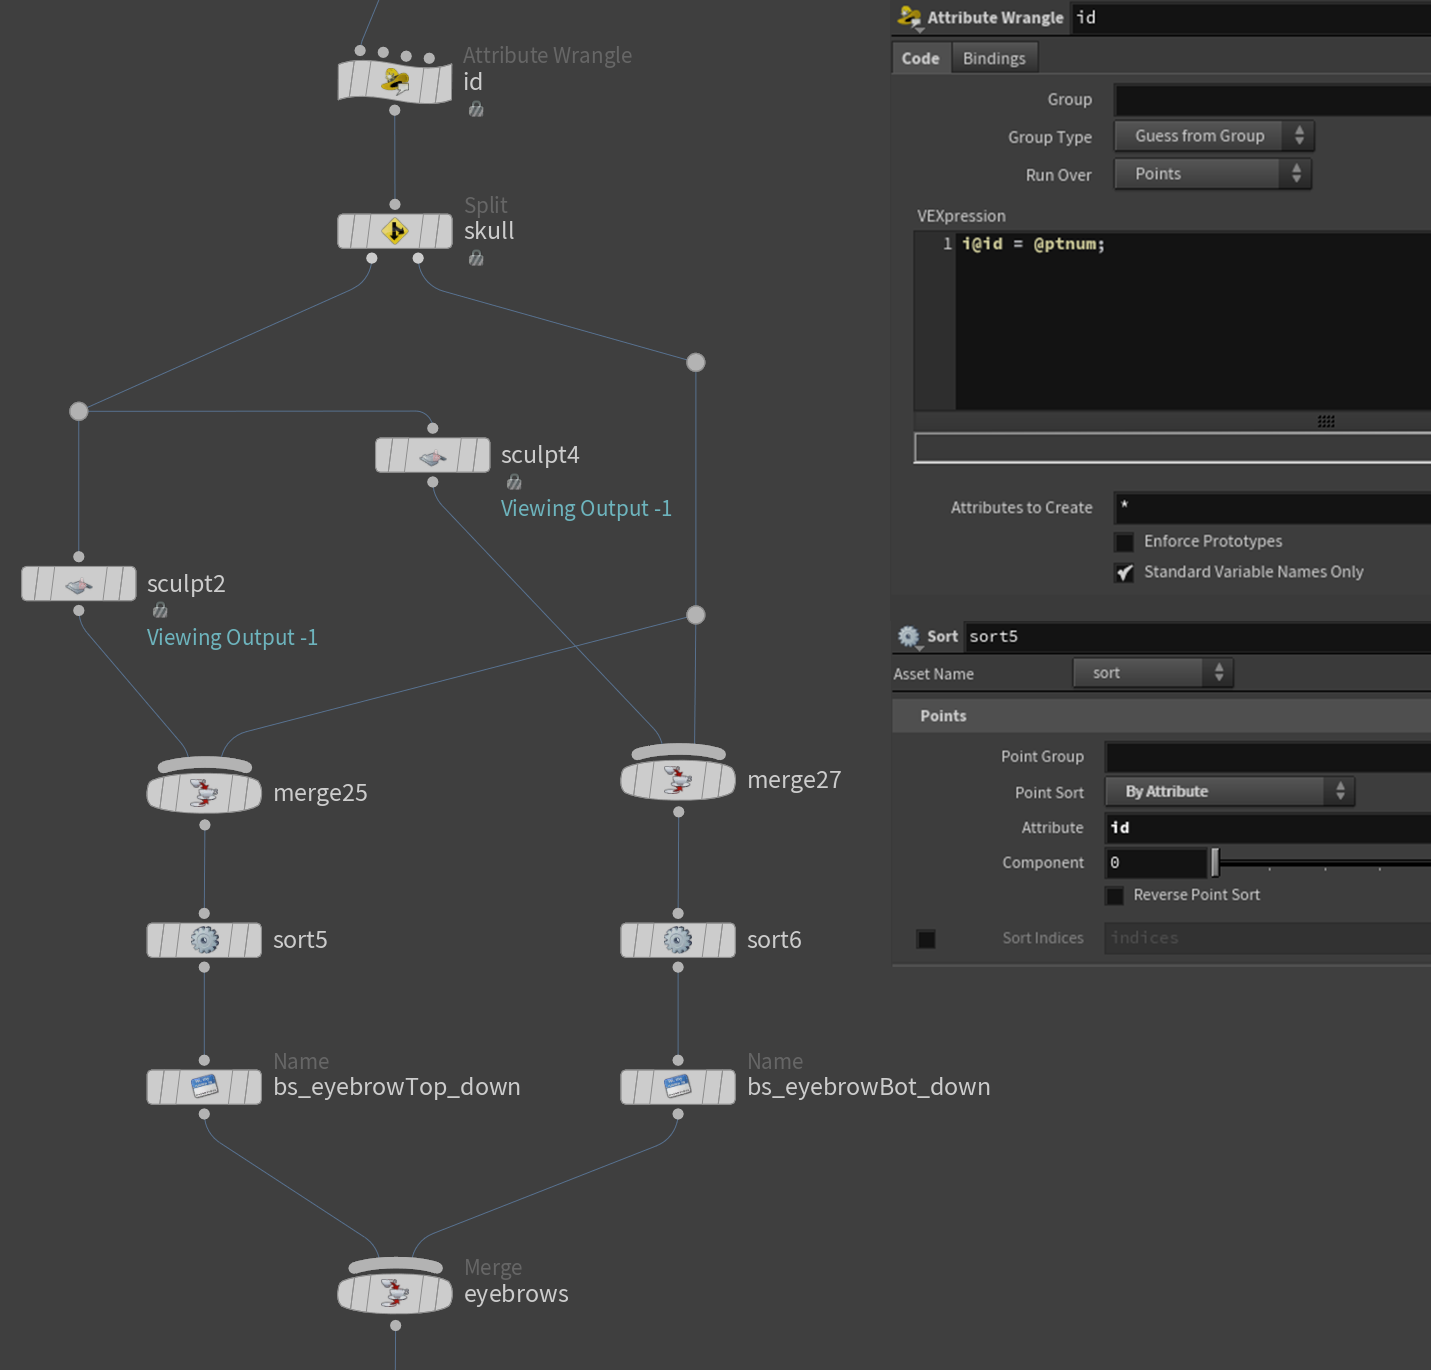The image size is (1431, 1370).
Task: Select the bs_eyebrowTop_down Name node icon
Action: [x=204, y=1087]
